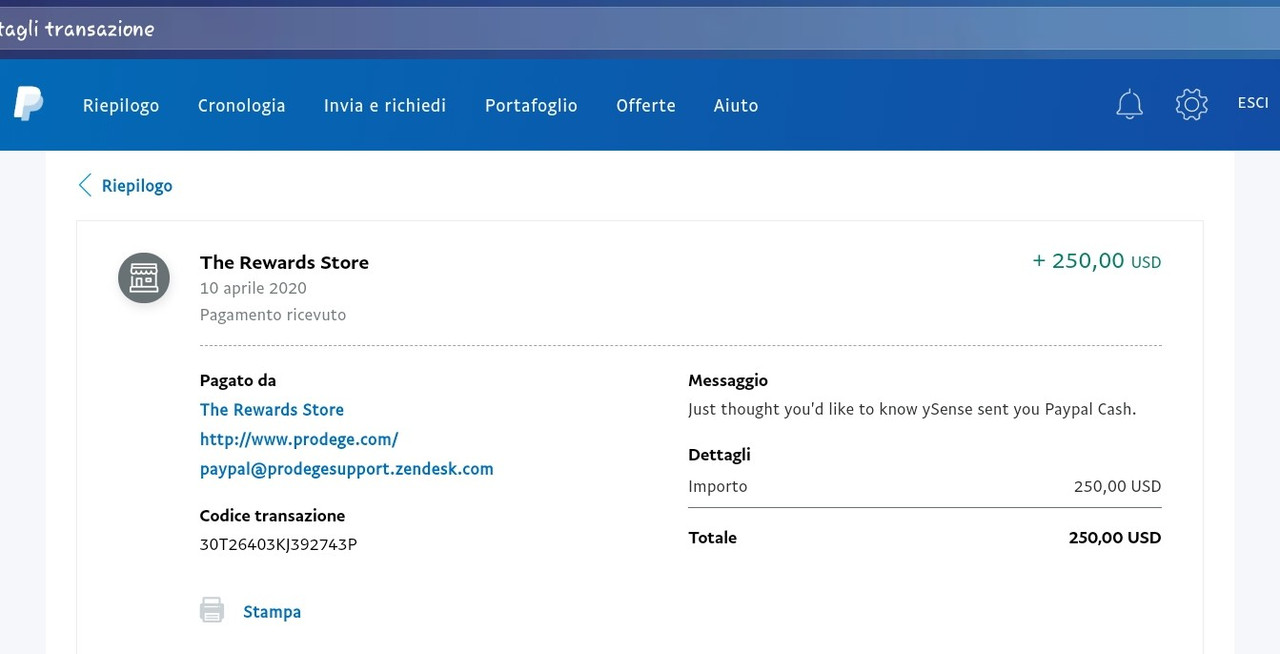Go back via the Riepilogo link

click(137, 186)
